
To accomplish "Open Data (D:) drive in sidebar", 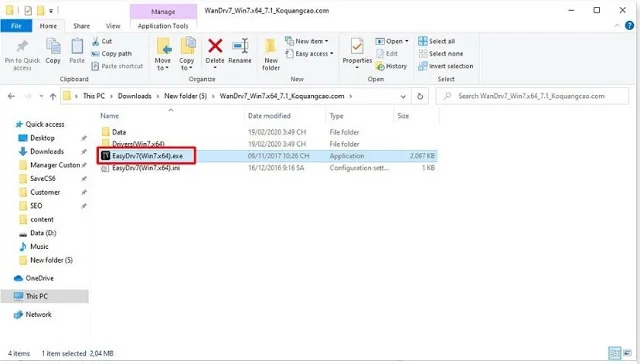I will (x=43, y=233).
